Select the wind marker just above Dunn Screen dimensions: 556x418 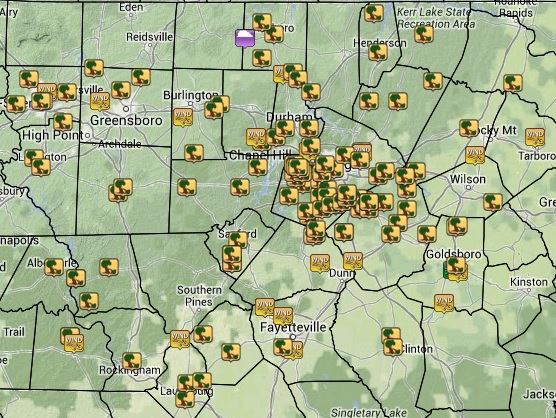(353, 261)
